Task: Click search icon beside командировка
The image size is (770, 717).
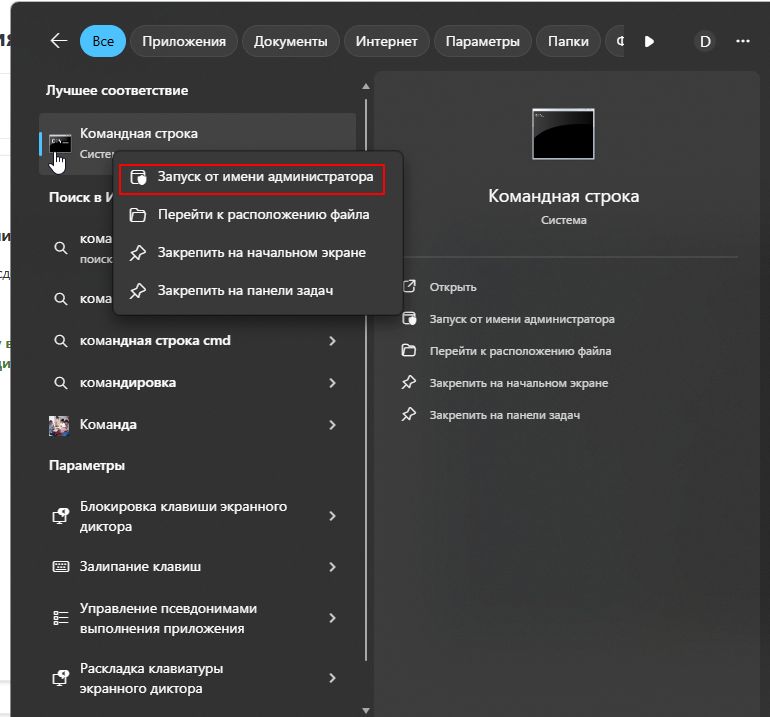Action: [x=60, y=383]
